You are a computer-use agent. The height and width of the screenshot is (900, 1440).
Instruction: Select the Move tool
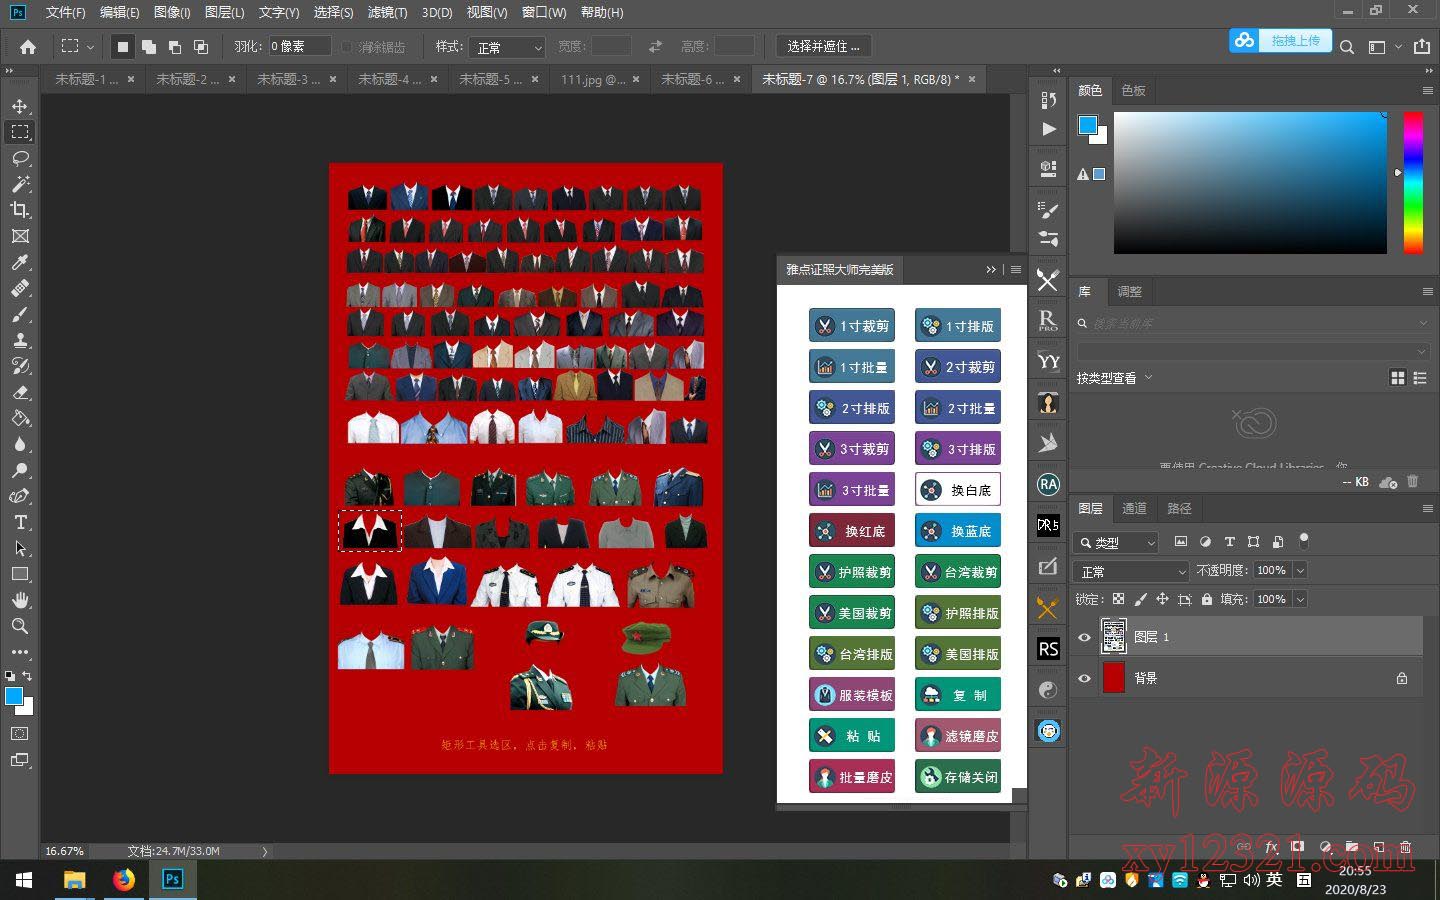[x=20, y=106]
